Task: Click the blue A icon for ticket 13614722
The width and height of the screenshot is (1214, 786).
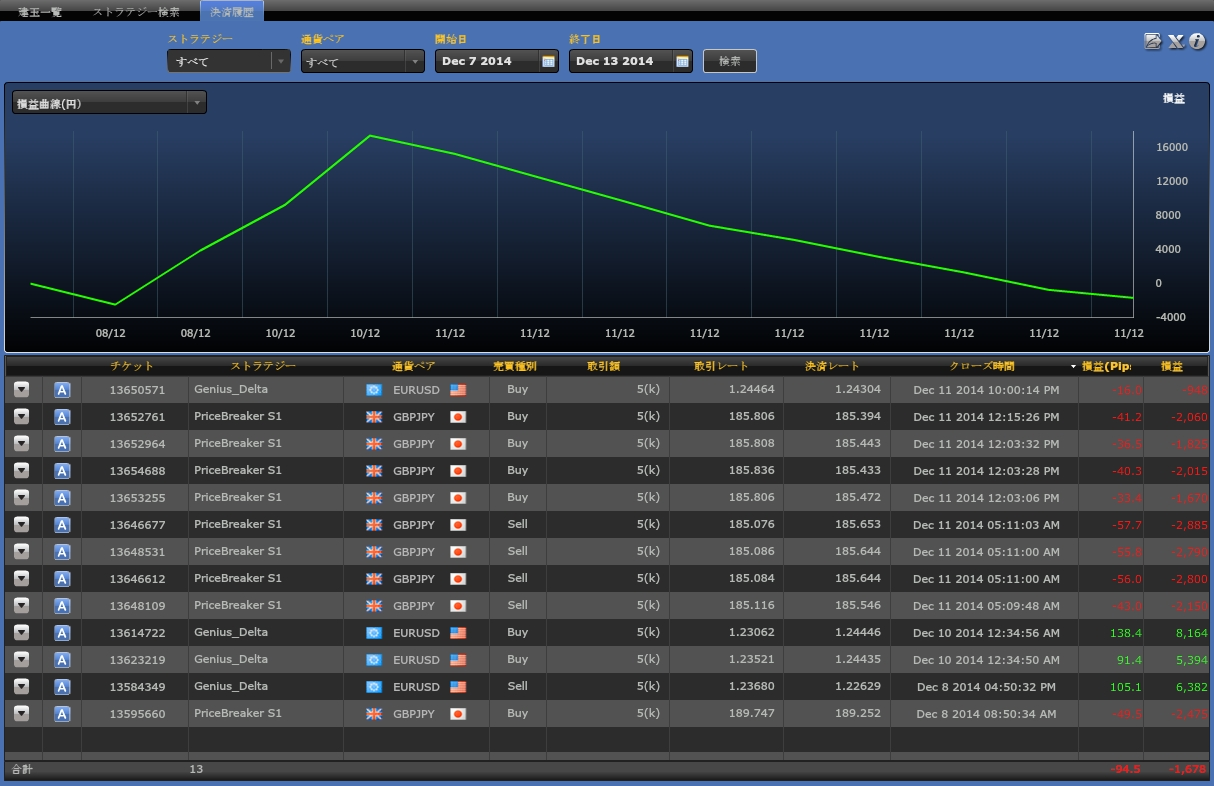Action: [x=62, y=633]
